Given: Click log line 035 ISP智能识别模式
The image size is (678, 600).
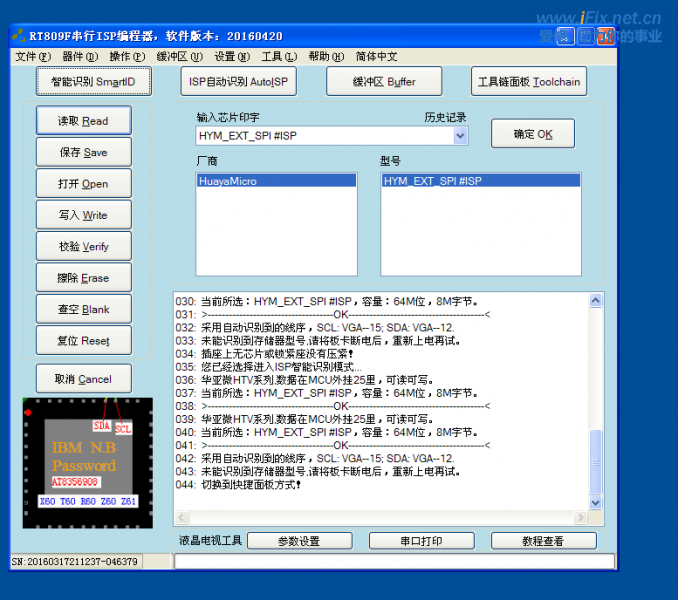Looking at the screenshot, I should point(269,367).
